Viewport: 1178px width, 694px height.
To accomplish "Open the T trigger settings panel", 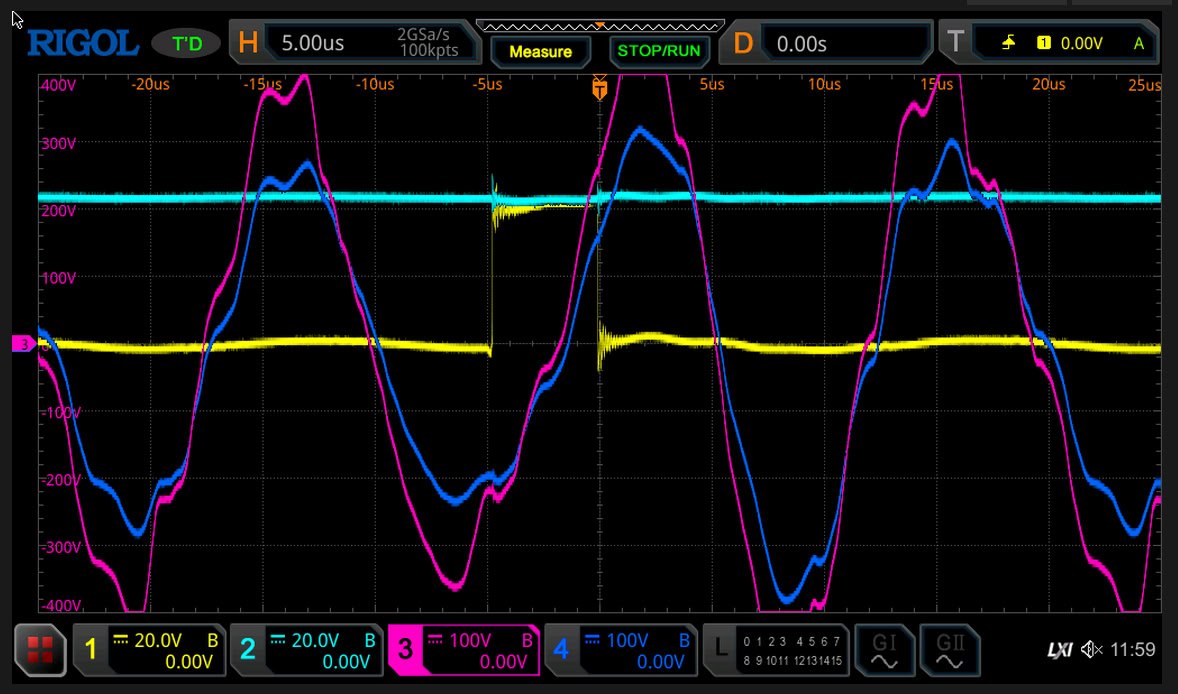I will [1050, 44].
